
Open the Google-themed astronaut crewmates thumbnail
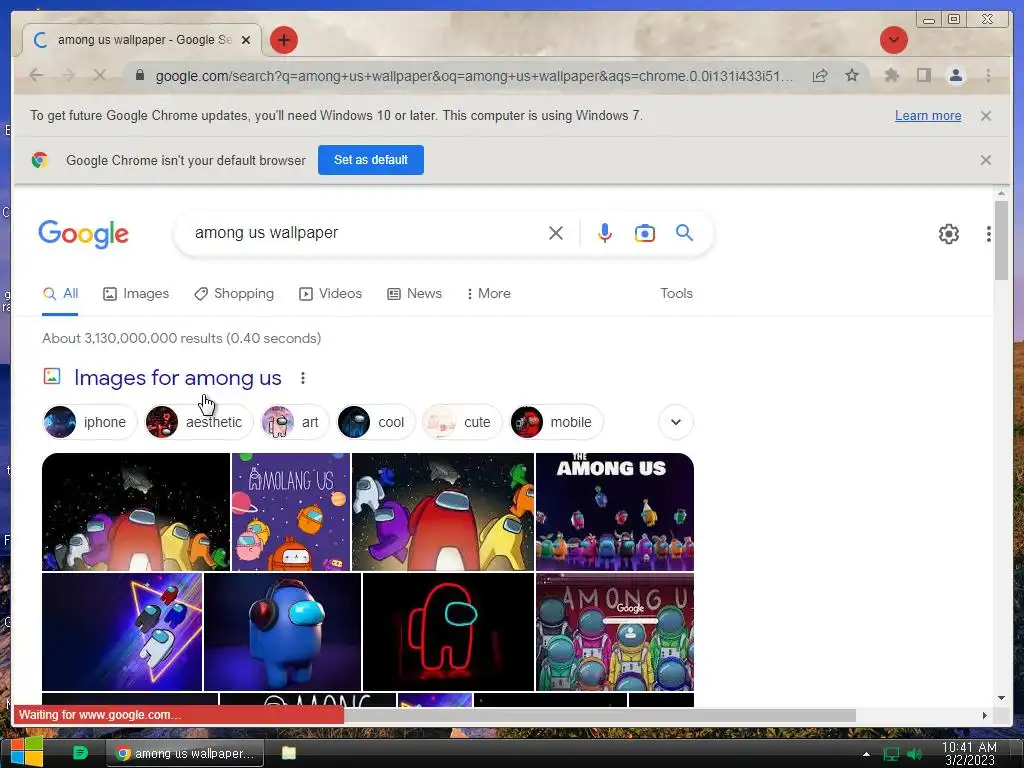(615, 632)
